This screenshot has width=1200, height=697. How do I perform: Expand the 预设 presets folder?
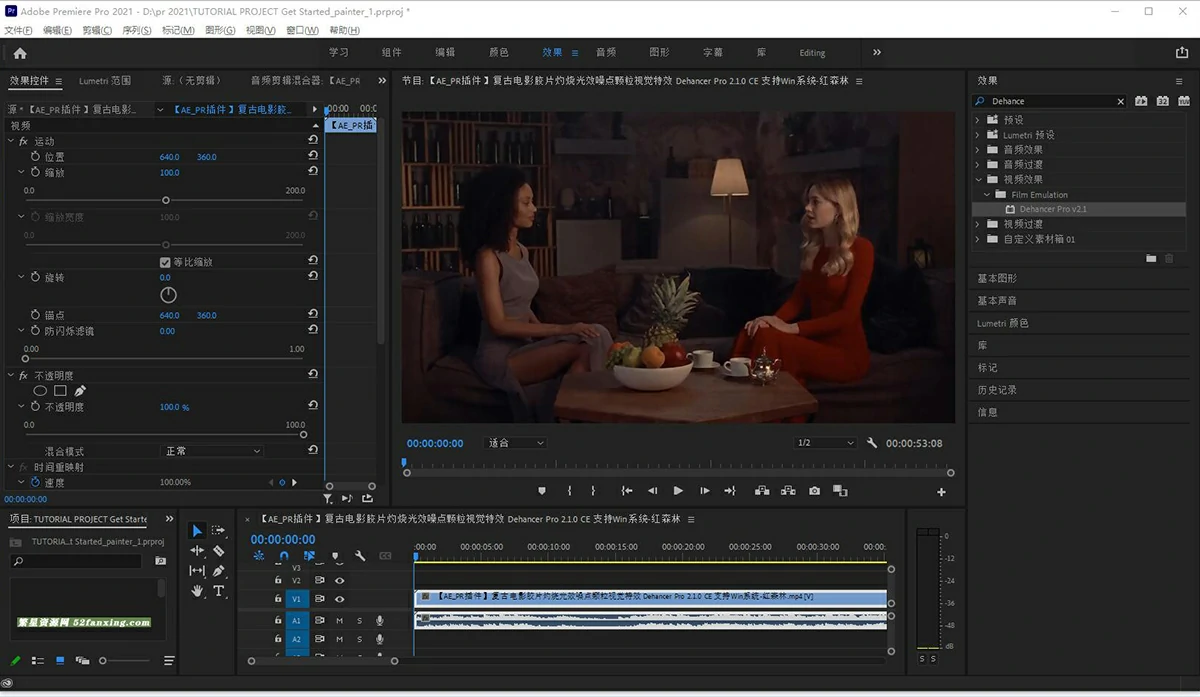(978, 120)
